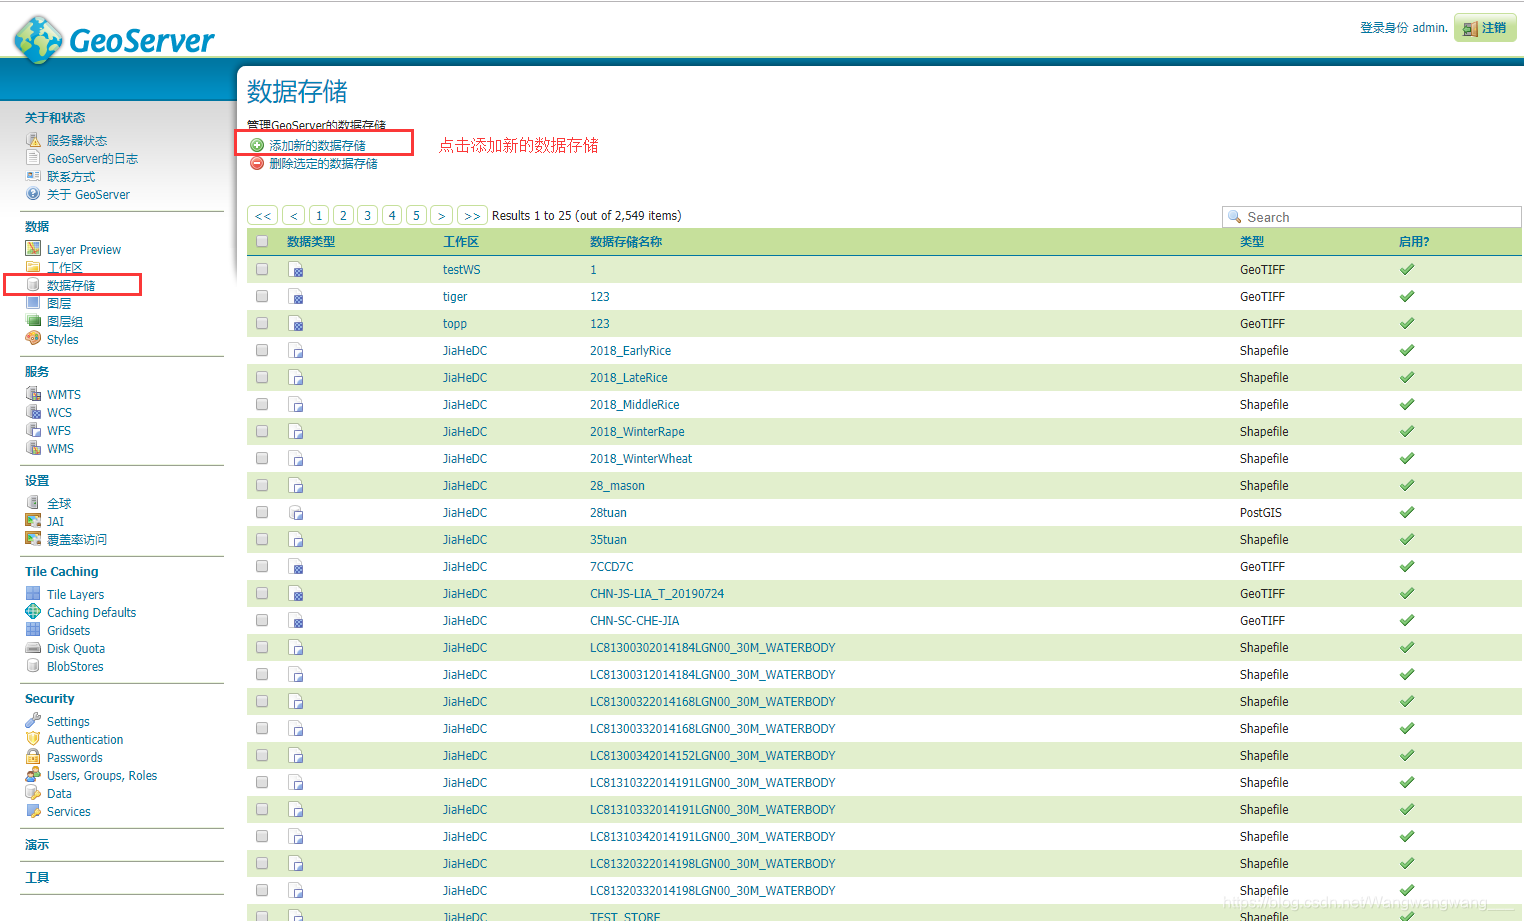Click the GeoServer的日志 document icon
This screenshot has width=1524, height=921.
(33, 158)
